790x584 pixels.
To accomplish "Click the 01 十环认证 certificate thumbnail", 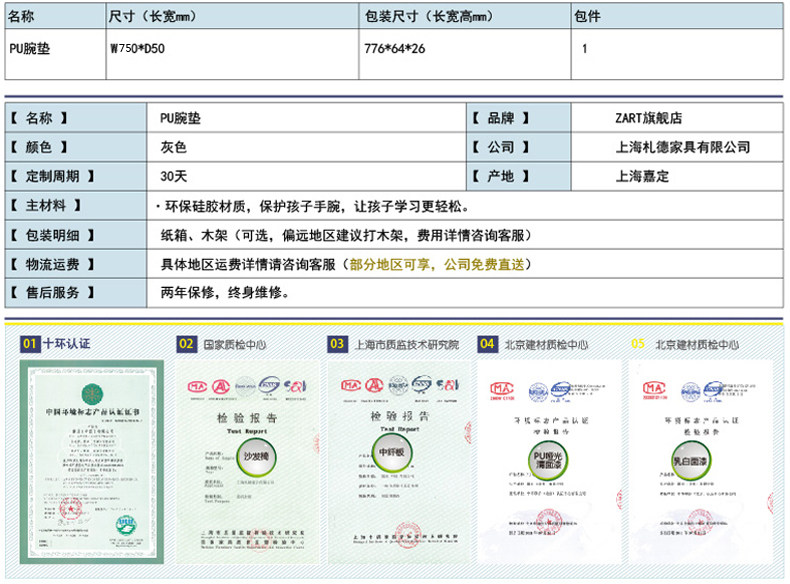I will tap(92, 462).
